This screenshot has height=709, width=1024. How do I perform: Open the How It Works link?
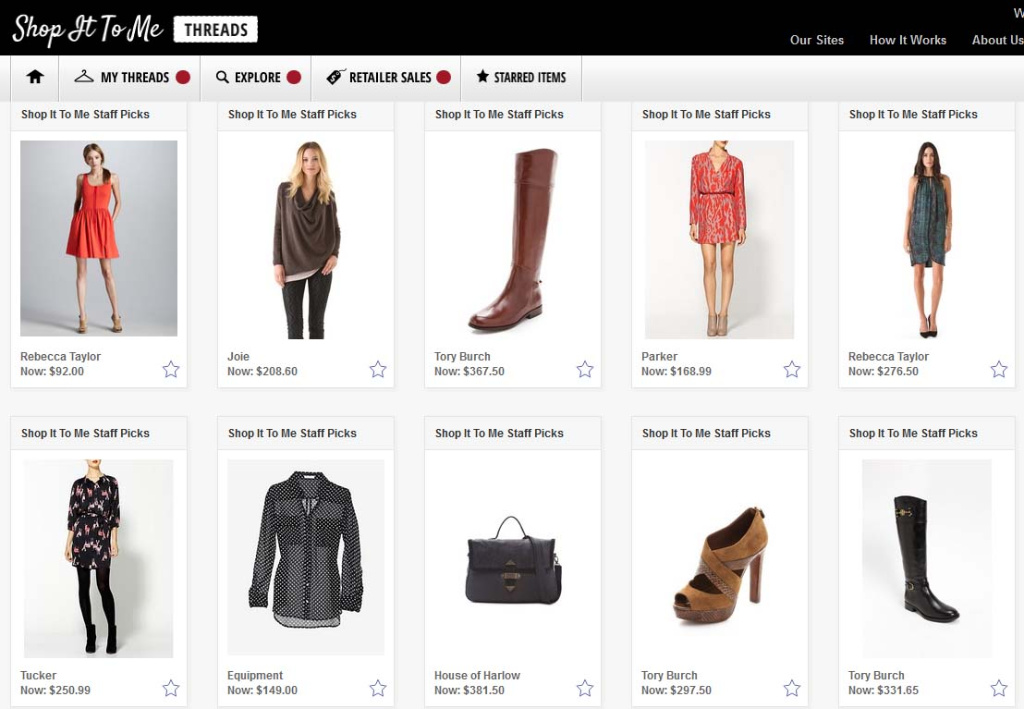(x=908, y=40)
